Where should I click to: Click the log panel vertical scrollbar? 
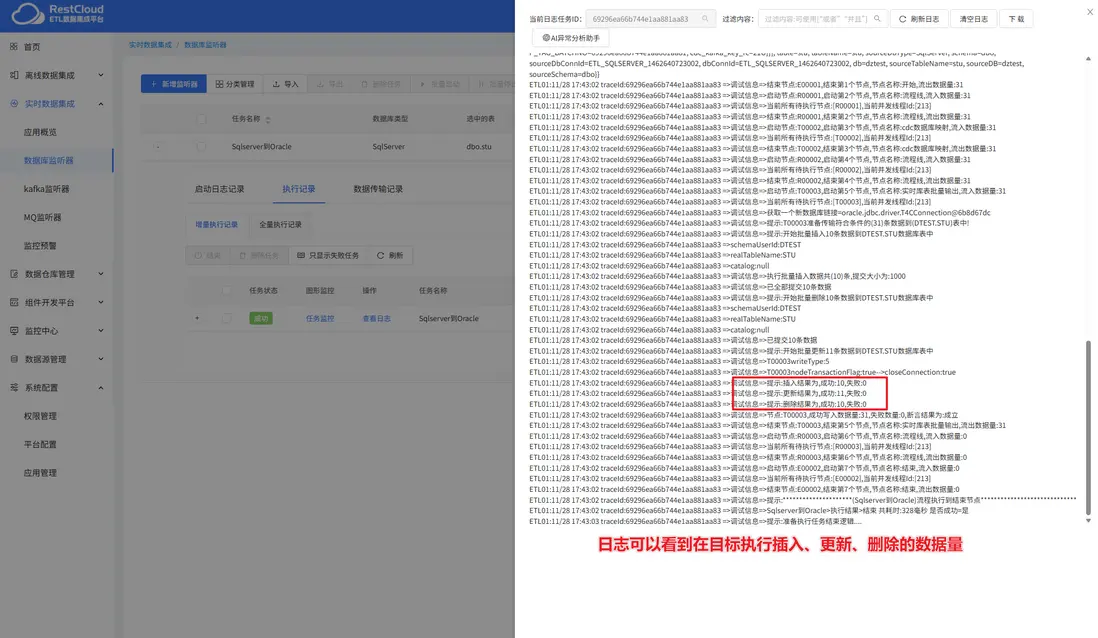1087,427
